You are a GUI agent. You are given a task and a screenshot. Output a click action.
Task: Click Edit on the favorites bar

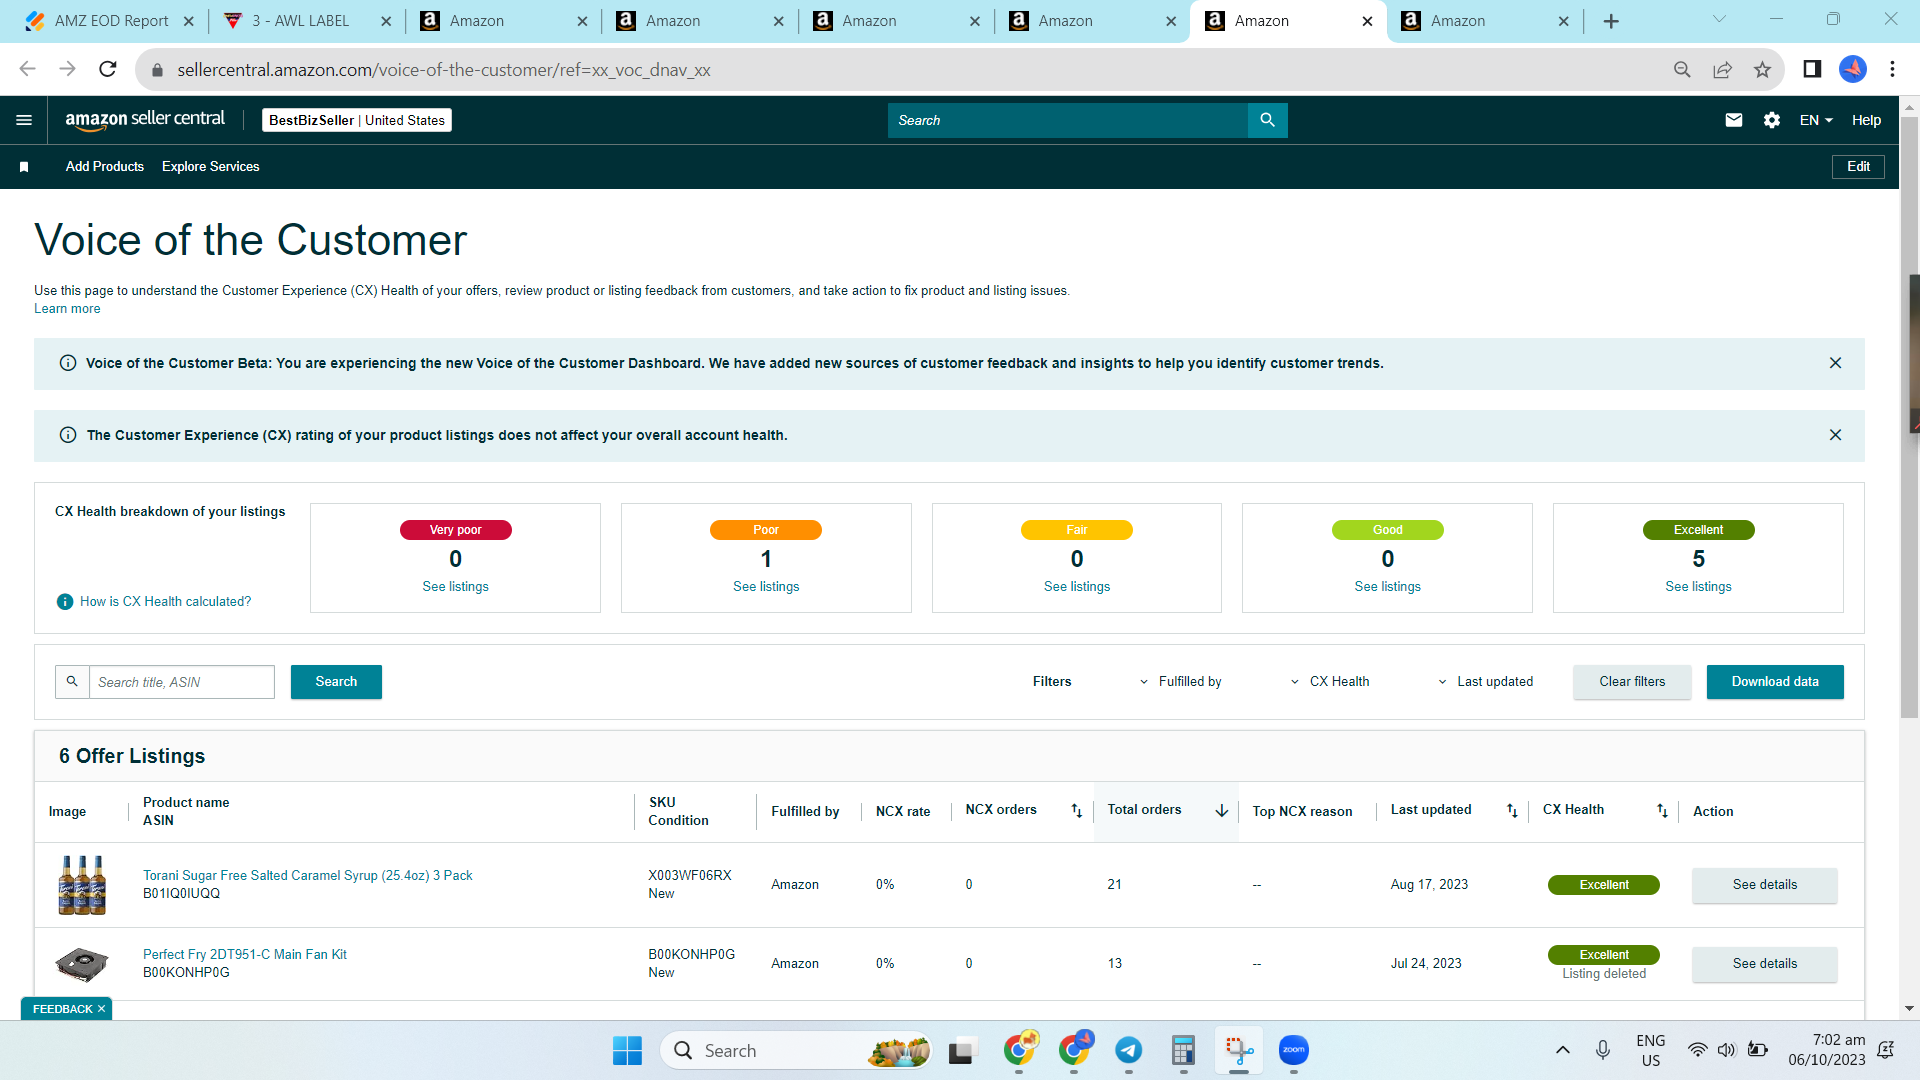point(1858,167)
